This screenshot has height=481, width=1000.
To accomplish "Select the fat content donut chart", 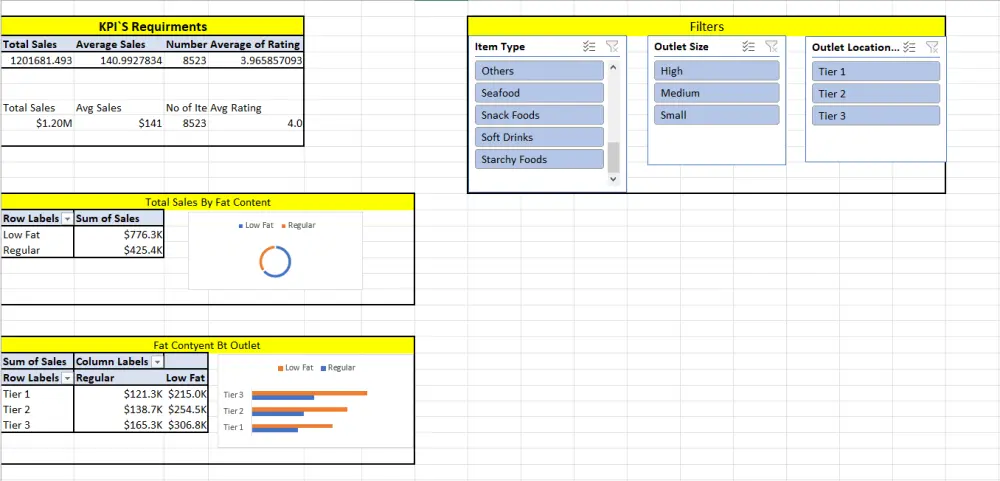I will click(x=276, y=251).
